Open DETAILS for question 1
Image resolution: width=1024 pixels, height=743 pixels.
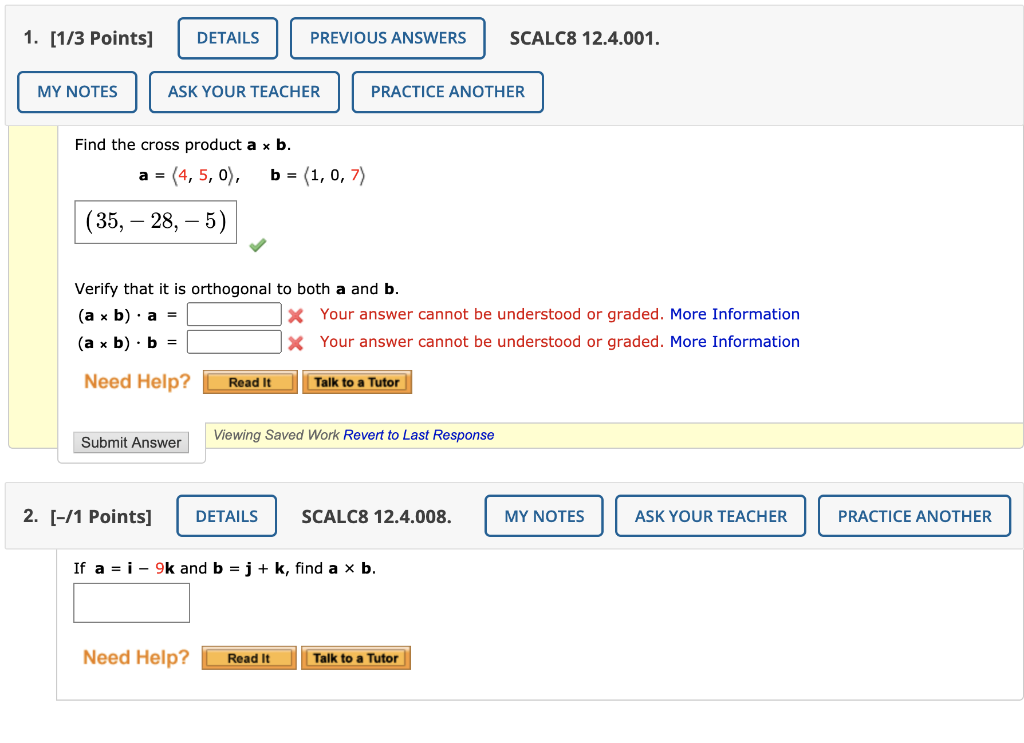tap(227, 38)
